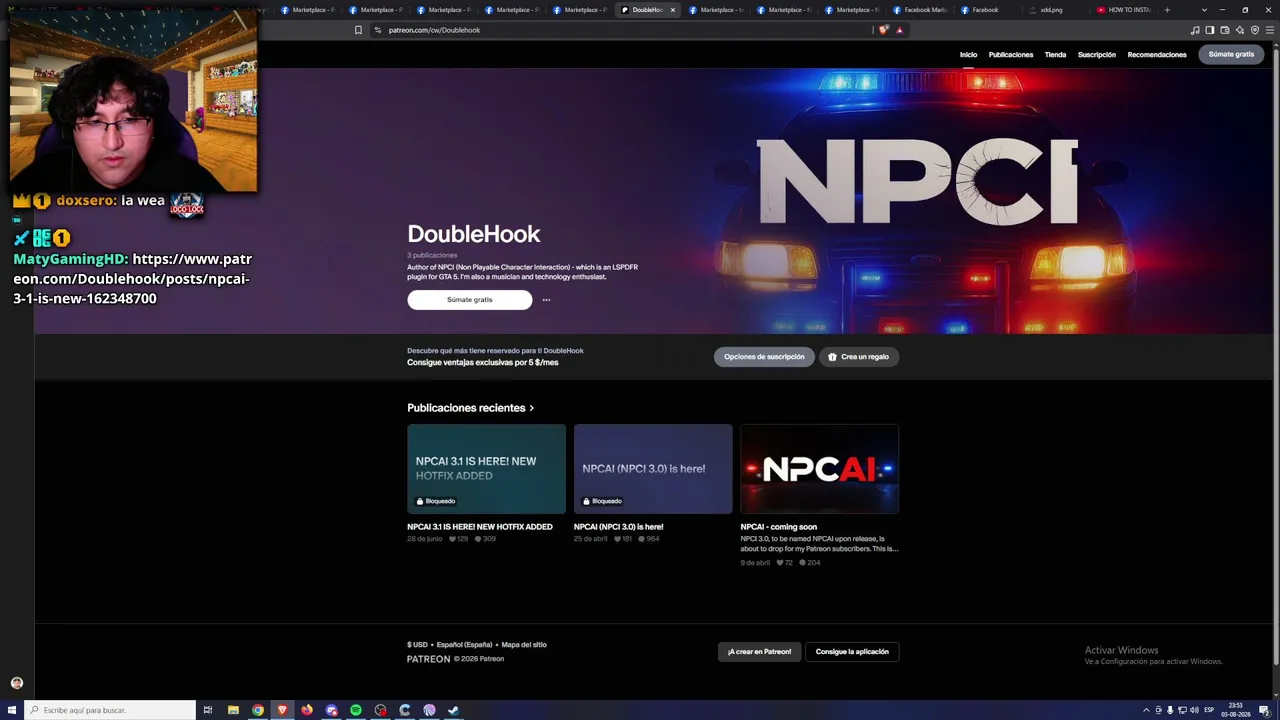Open the Leo AI sparkle icon
This screenshot has width=1280, height=720.
tap(1240, 30)
